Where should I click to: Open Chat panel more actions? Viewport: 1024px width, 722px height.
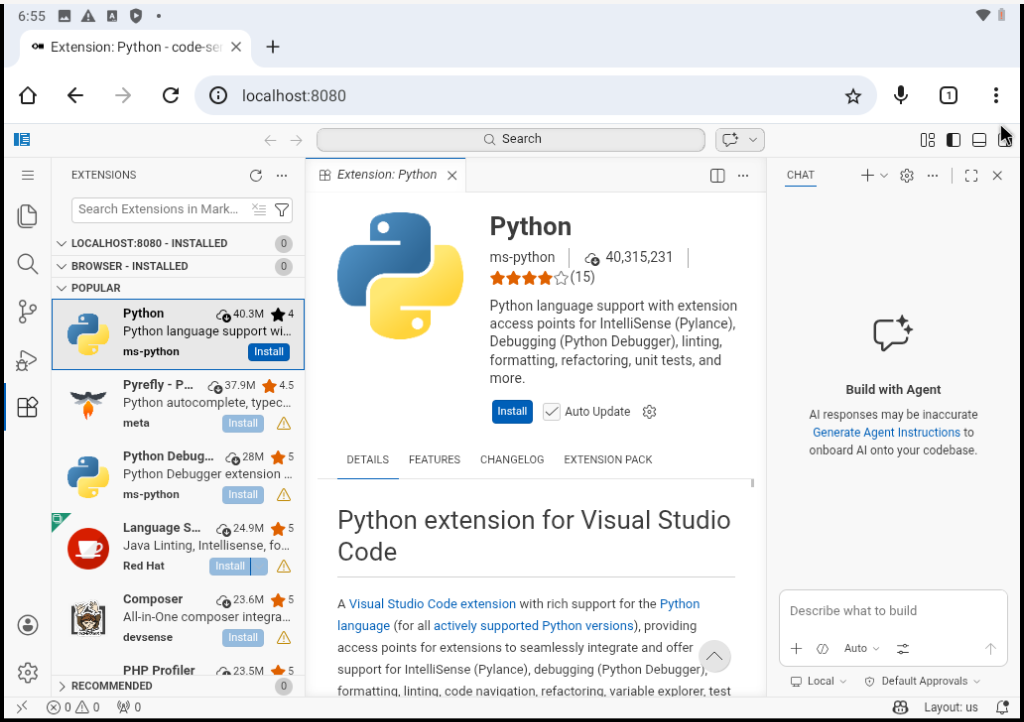point(933,176)
